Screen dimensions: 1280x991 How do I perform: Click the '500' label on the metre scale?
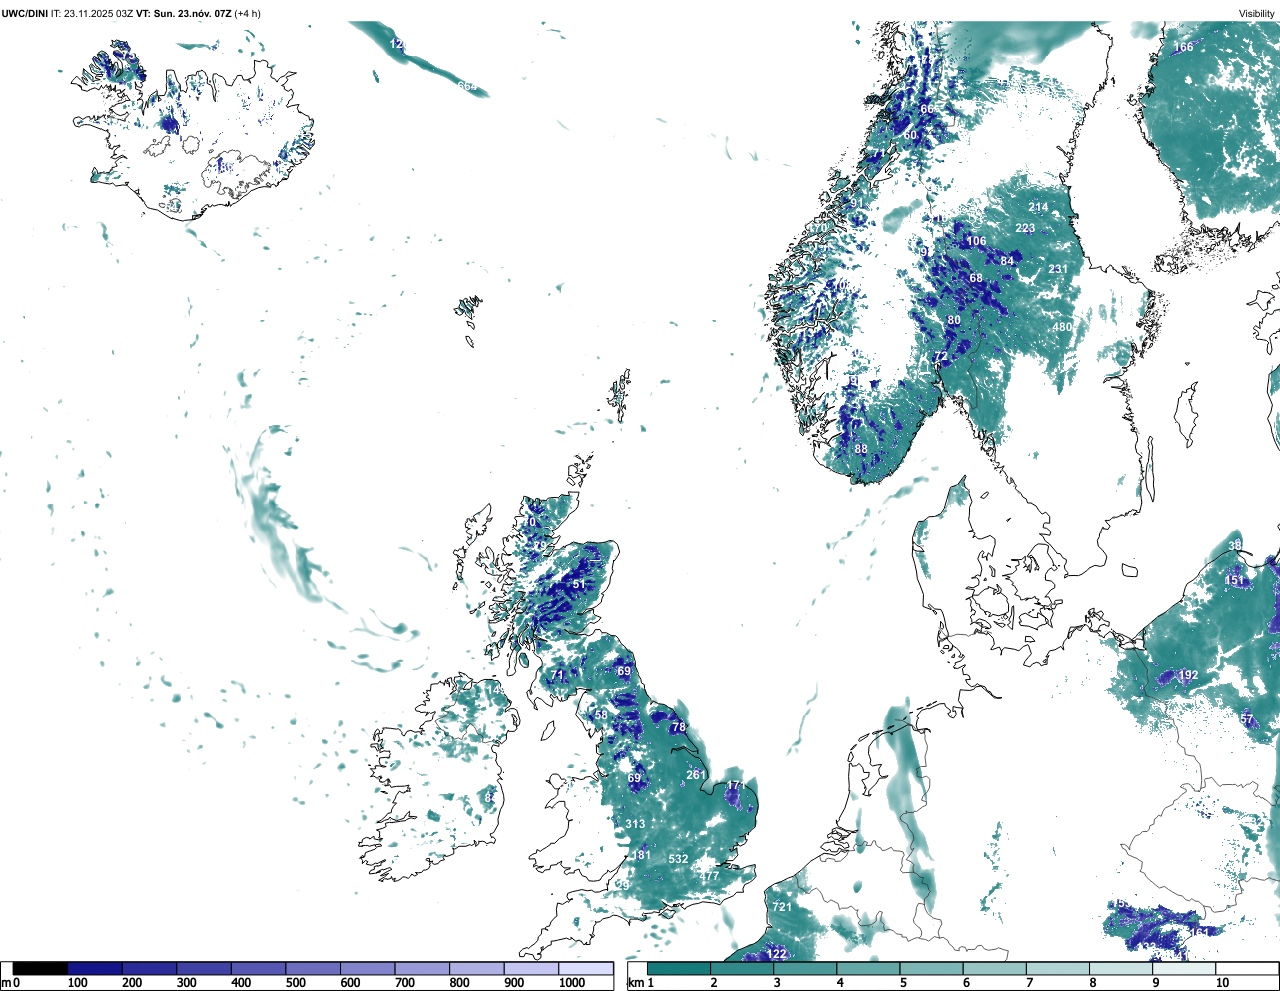(295, 983)
